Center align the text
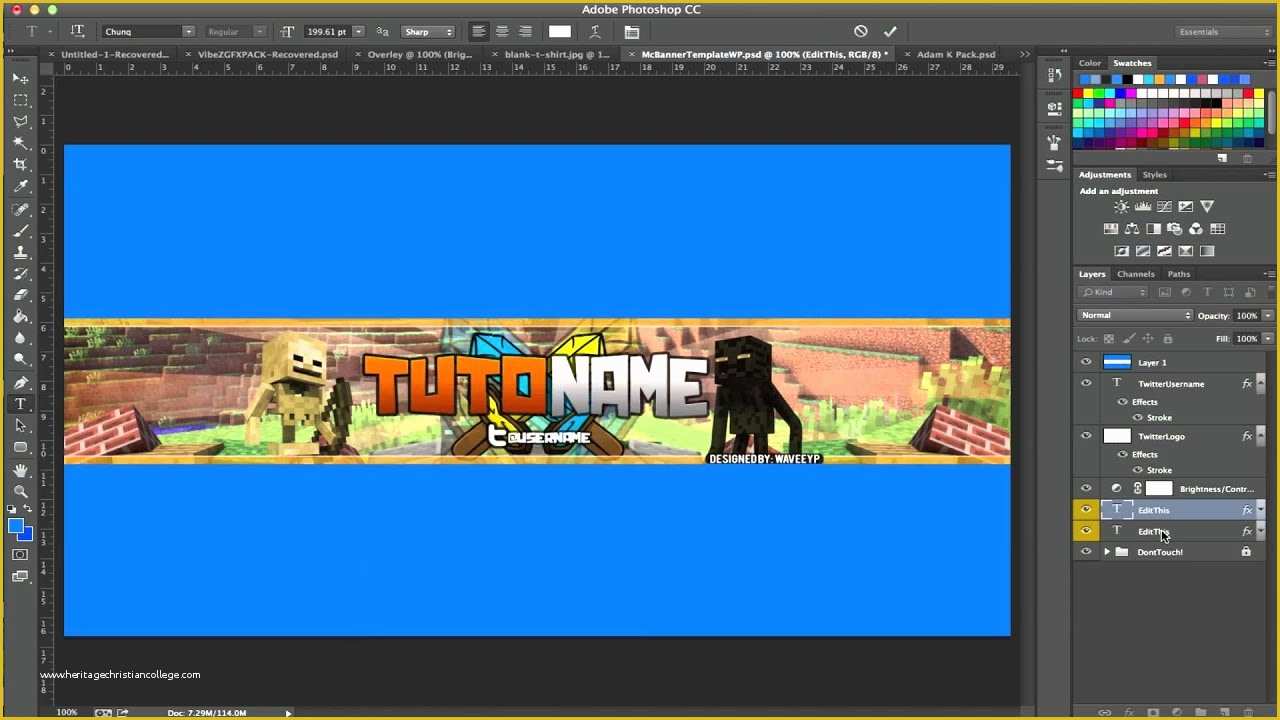 [502, 31]
